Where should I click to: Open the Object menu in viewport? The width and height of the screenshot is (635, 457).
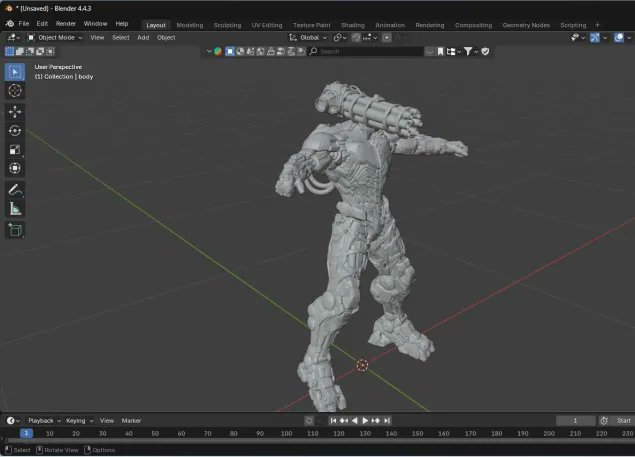point(166,38)
